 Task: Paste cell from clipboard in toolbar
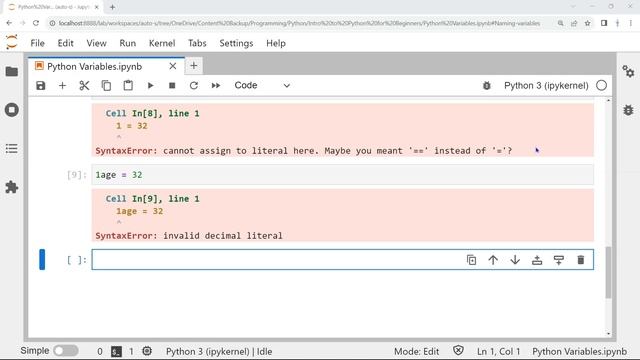[x=128, y=85]
